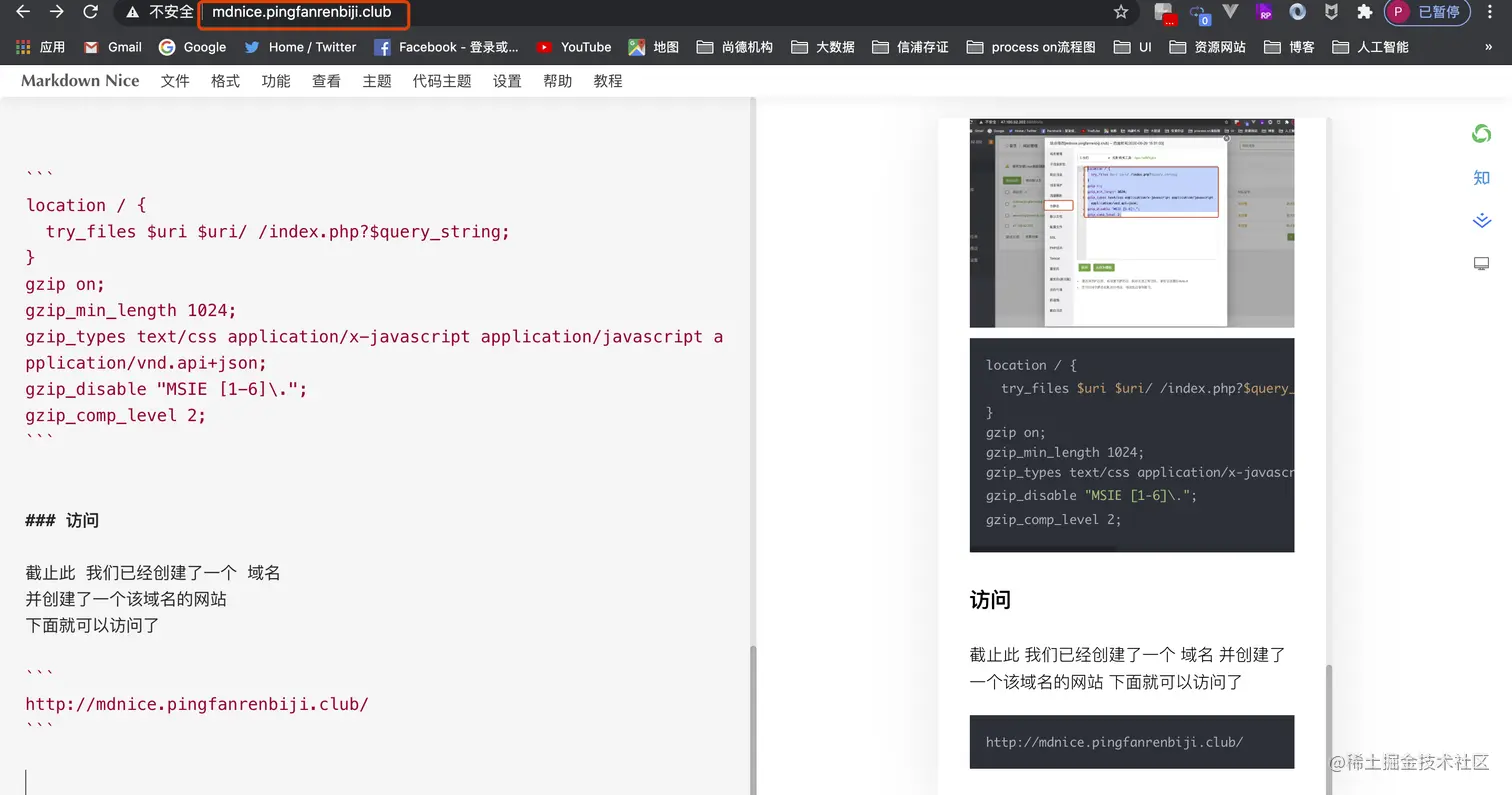1512x795 pixels.
Task: Click the Juejin copy icon in right sidebar
Action: (1481, 220)
